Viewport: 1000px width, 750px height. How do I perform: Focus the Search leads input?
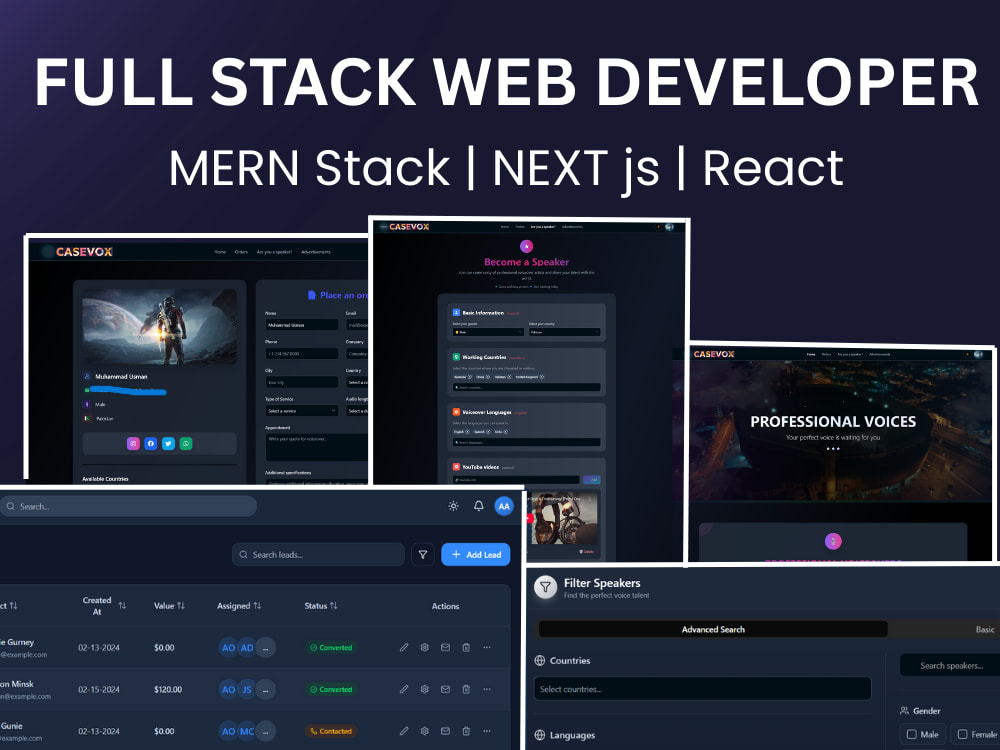318,555
